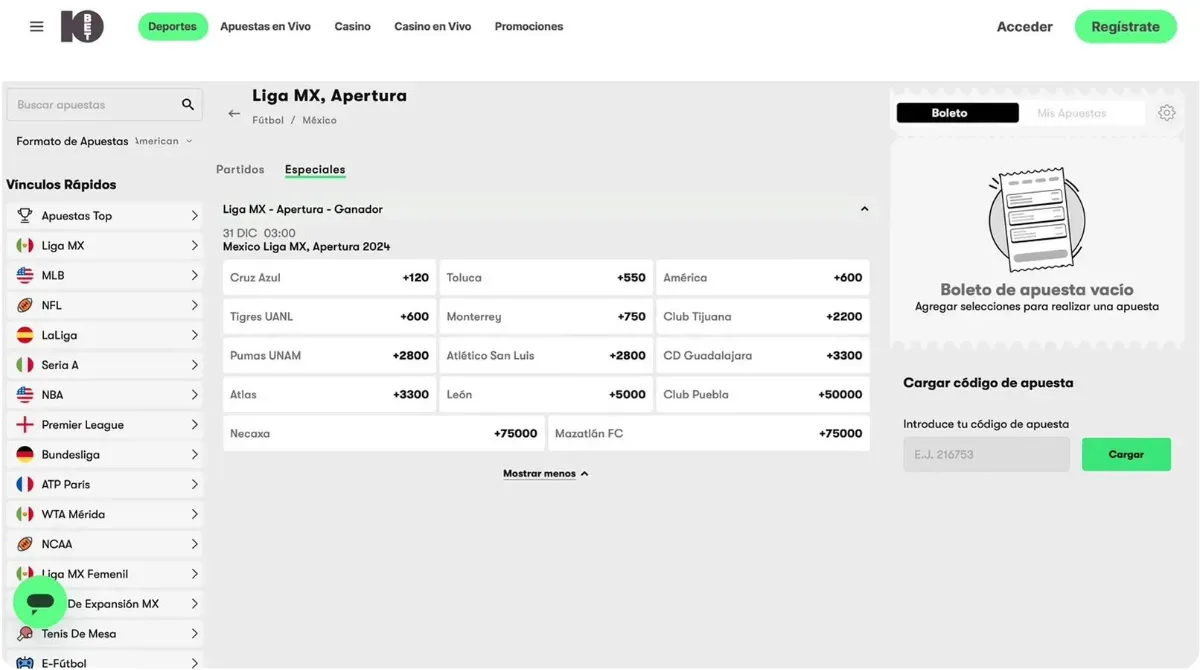
Task: Click the back arrow beside Liga MX, Apertura
Action: (x=234, y=113)
